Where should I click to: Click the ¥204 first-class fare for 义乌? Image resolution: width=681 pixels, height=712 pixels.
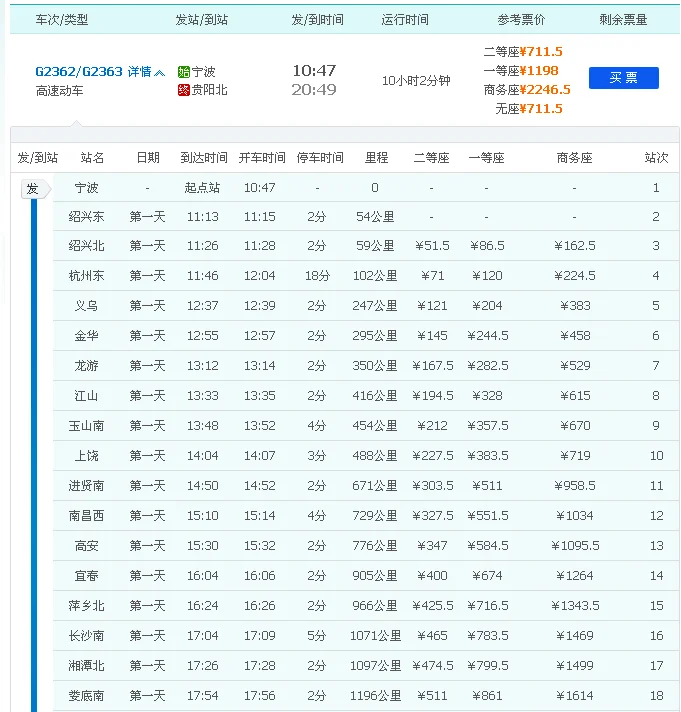tap(487, 306)
